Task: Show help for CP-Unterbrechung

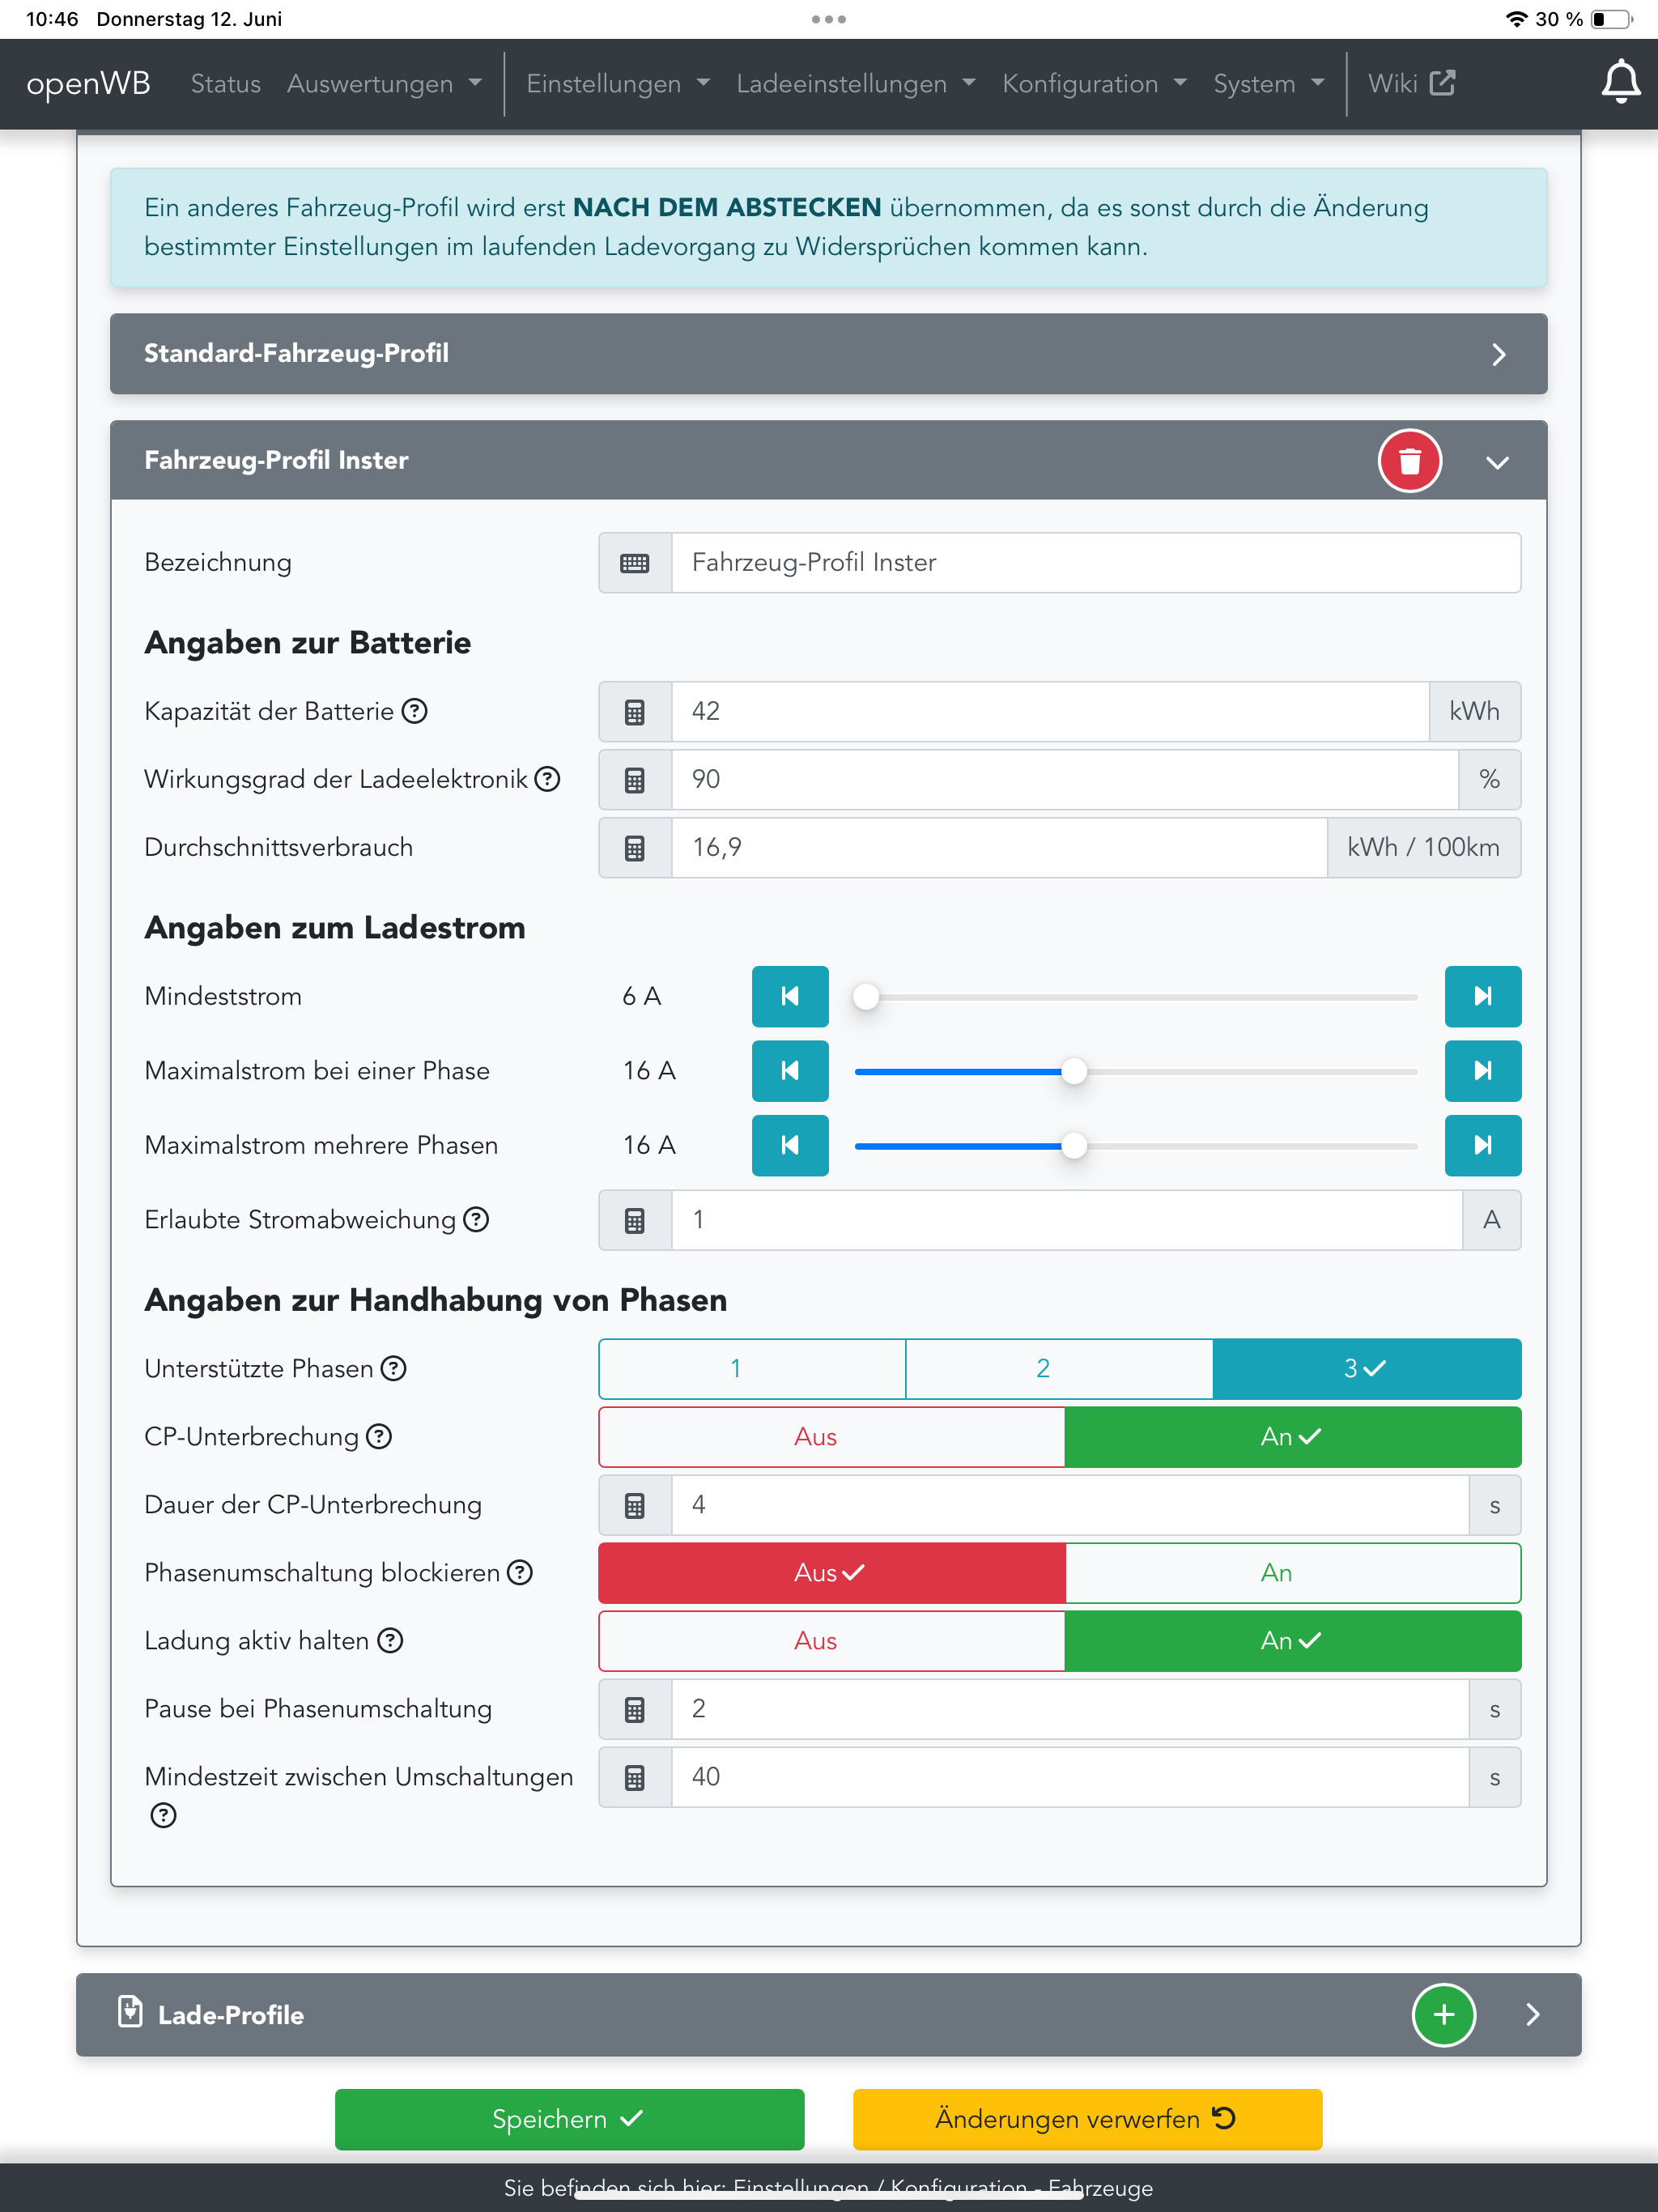Action: [x=378, y=1437]
